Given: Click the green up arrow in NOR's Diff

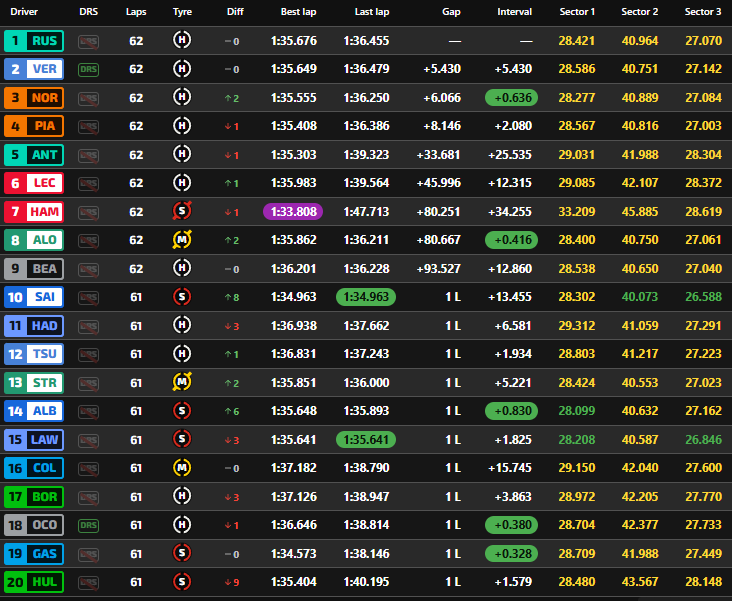Looking at the screenshot, I should click(229, 98).
